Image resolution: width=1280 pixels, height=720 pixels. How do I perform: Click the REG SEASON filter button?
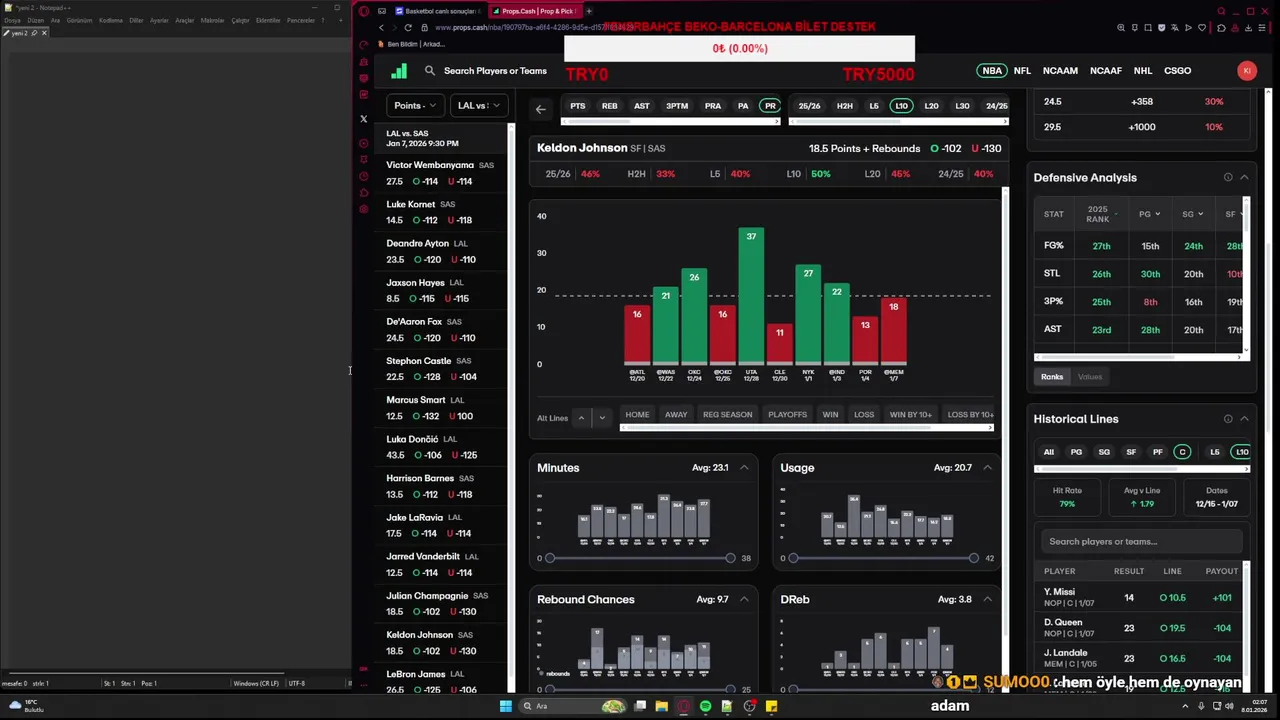coord(727,415)
